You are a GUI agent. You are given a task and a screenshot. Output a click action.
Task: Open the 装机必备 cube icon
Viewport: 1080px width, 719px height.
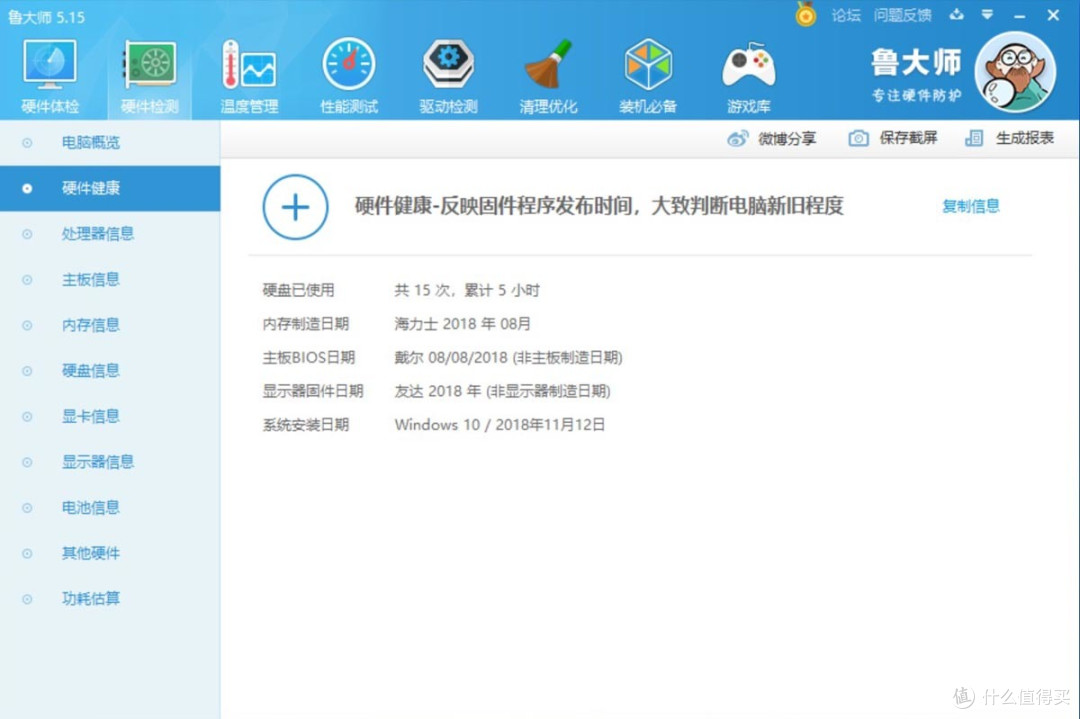[647, 64]
